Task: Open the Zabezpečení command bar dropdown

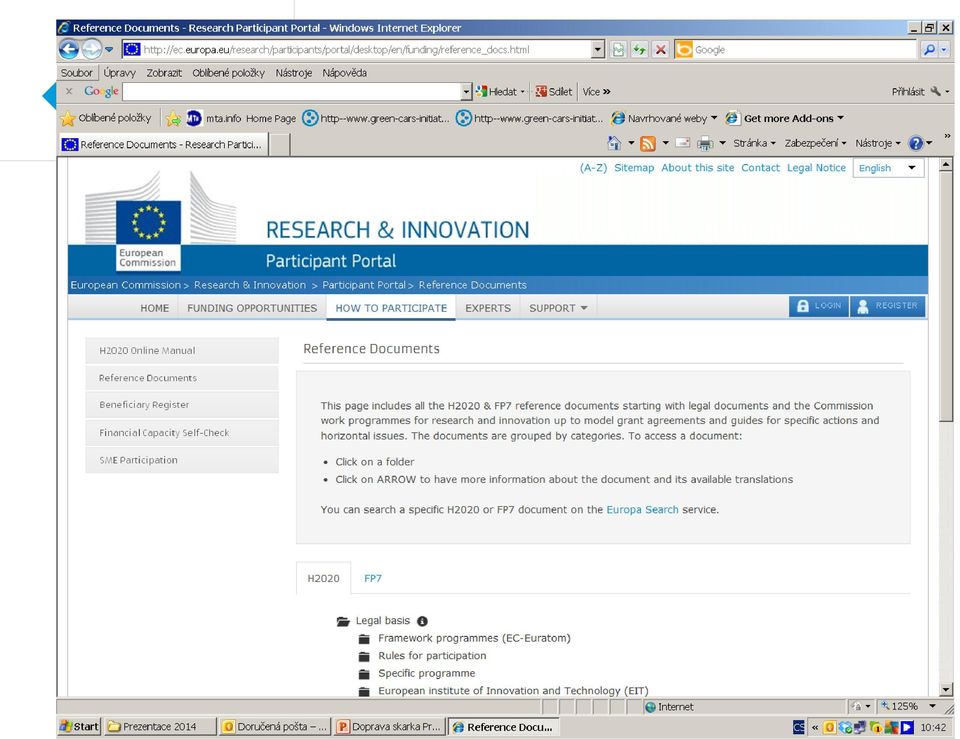Action: coord(816,143)
